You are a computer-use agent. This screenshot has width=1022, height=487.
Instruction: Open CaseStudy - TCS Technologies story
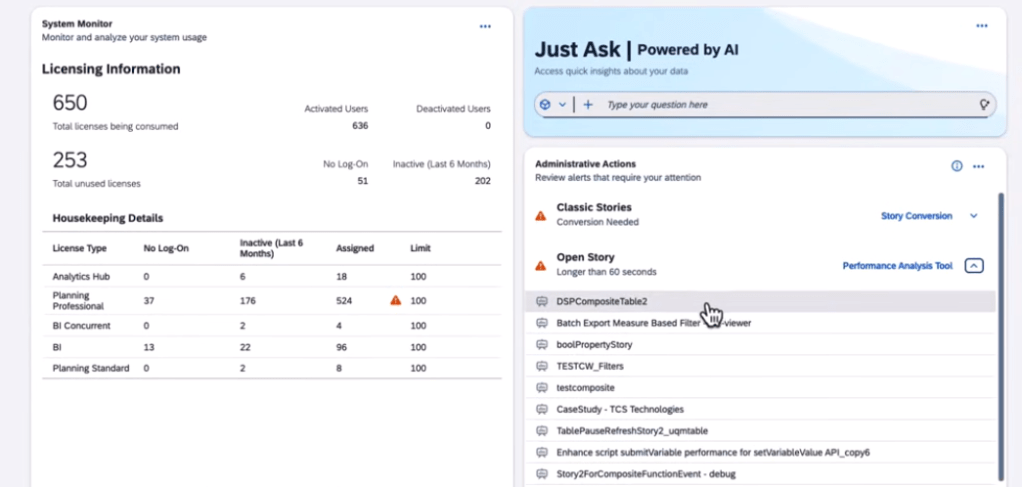pos(619,409)
